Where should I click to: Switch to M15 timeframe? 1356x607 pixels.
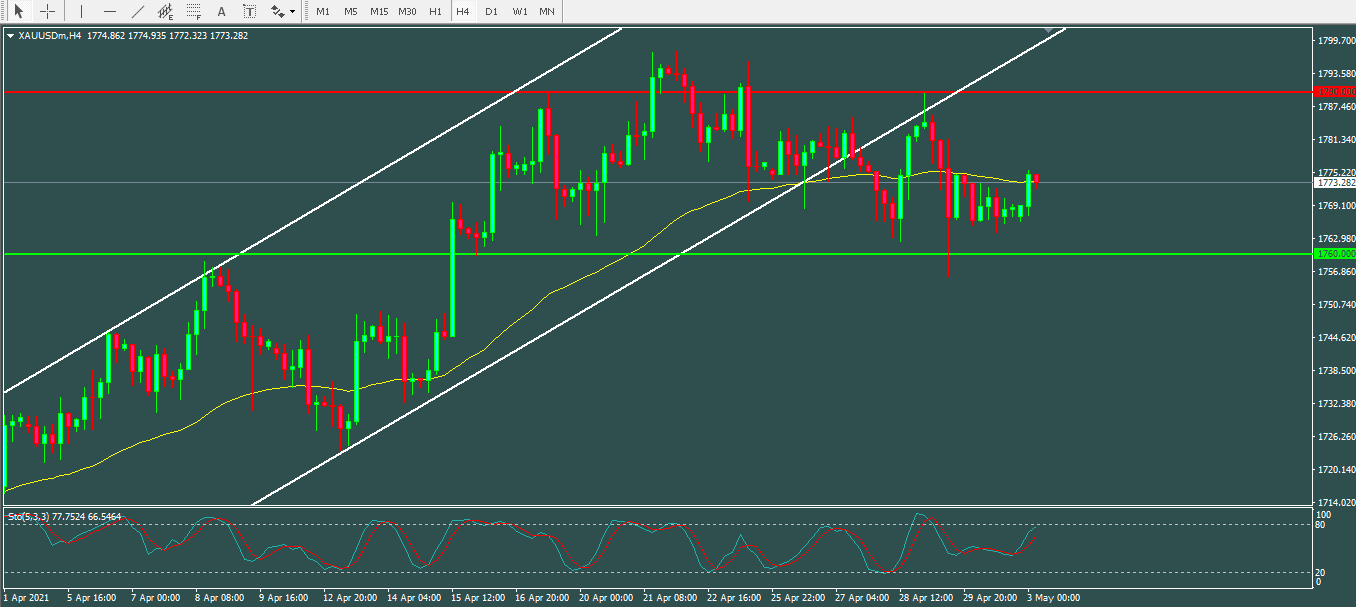click(x=379, y=11)
